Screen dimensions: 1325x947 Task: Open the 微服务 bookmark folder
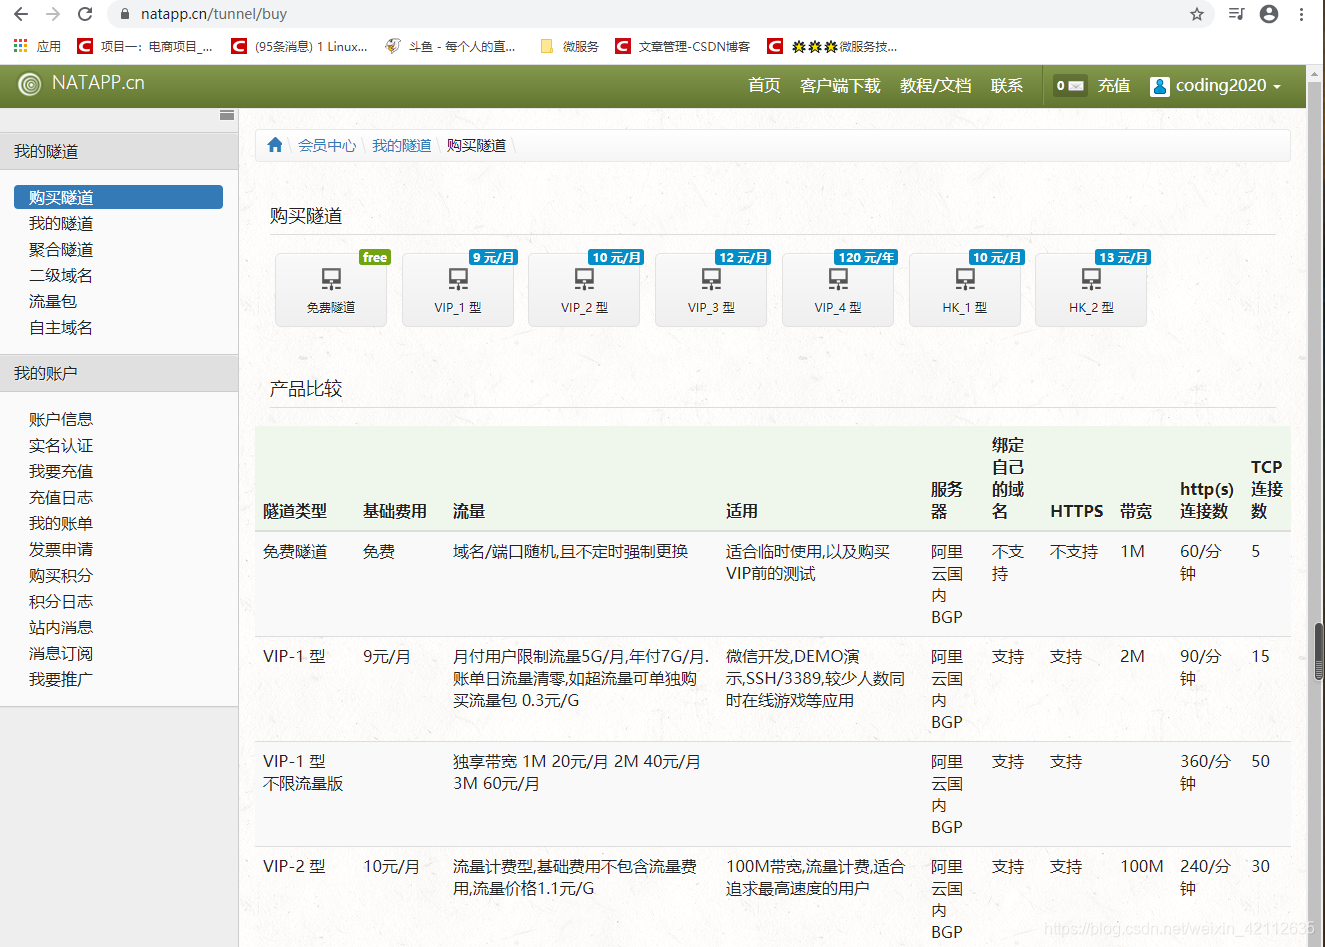pos(569,46)
